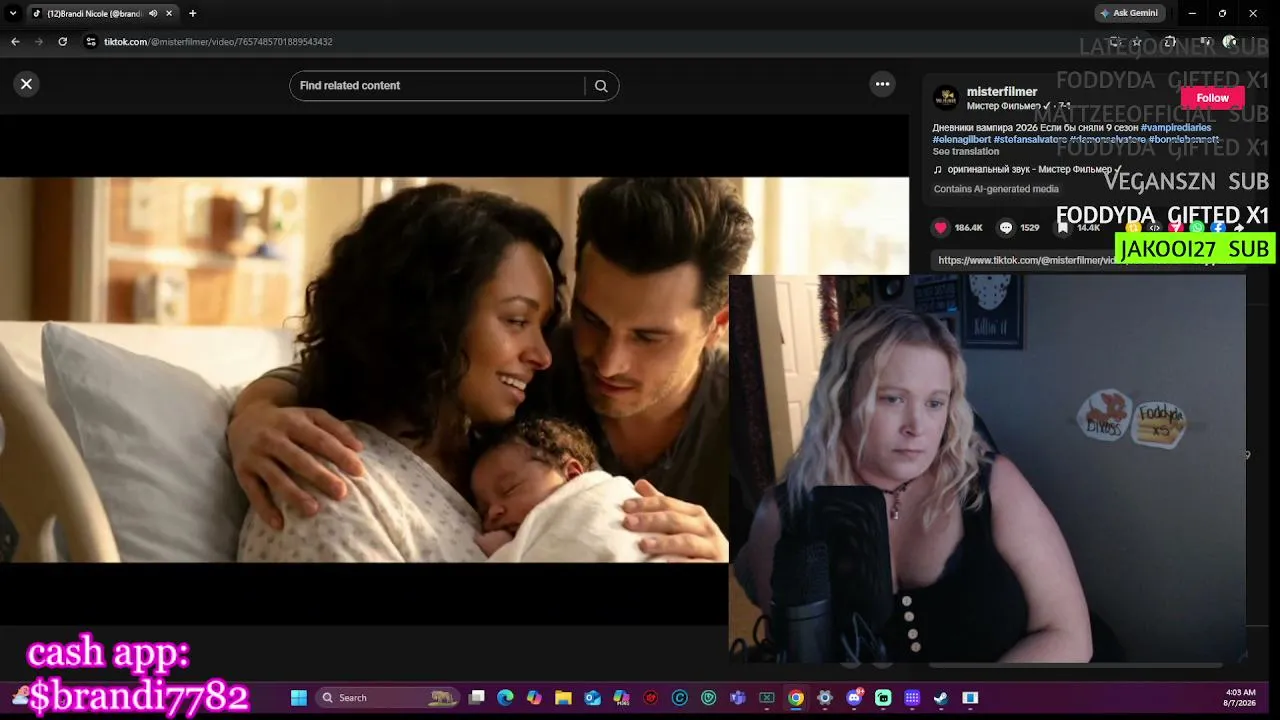Share the video to WhatsApp
1280x720 pixels.
pos(1197,228)
